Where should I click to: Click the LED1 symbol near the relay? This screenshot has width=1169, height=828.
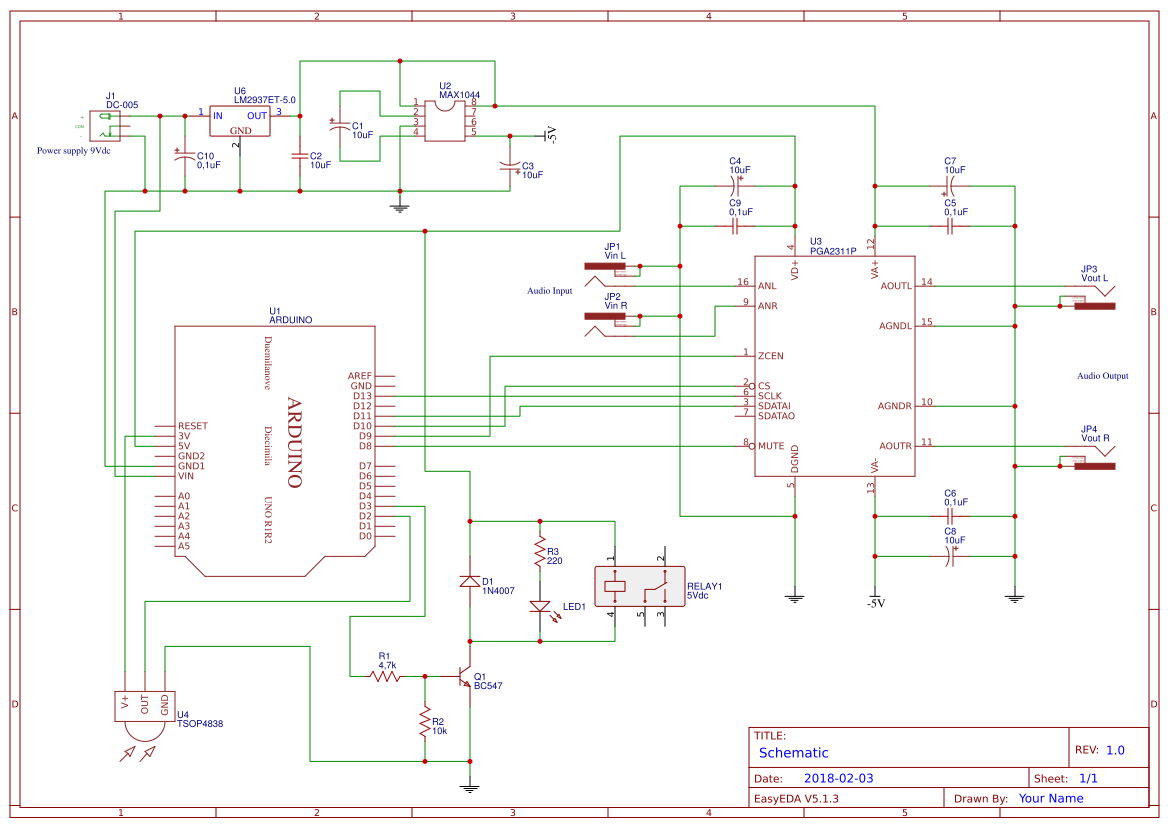tap(540, 605)
